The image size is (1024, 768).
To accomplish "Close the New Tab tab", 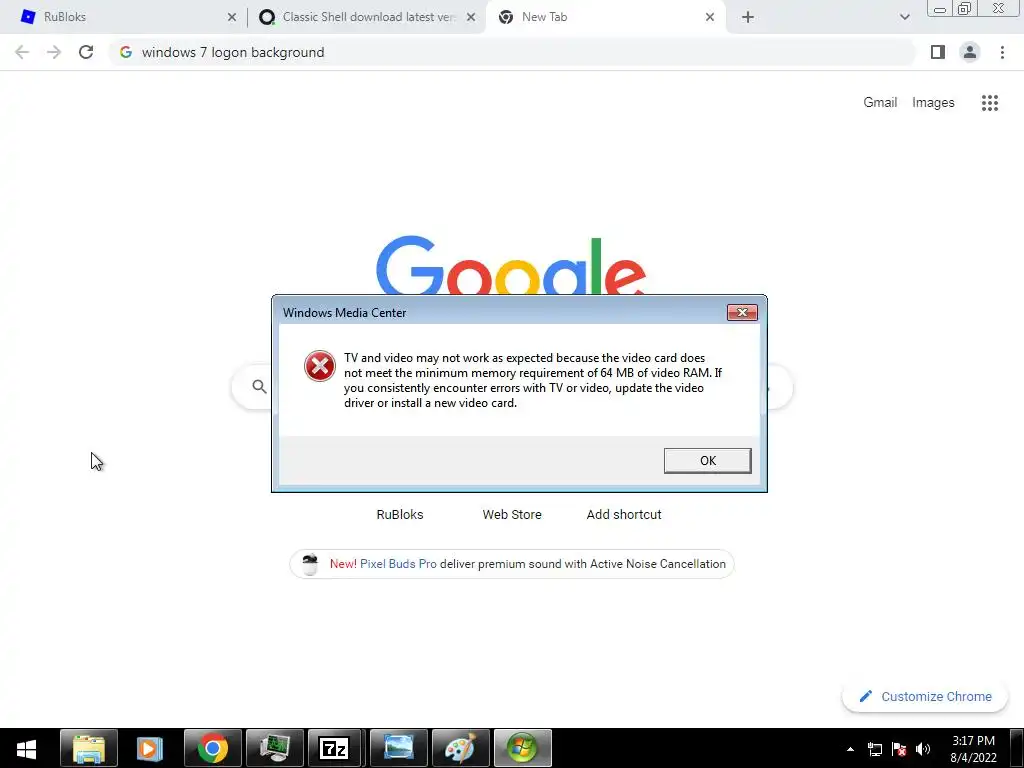I will pyautogui.click(x=710, y=17).
